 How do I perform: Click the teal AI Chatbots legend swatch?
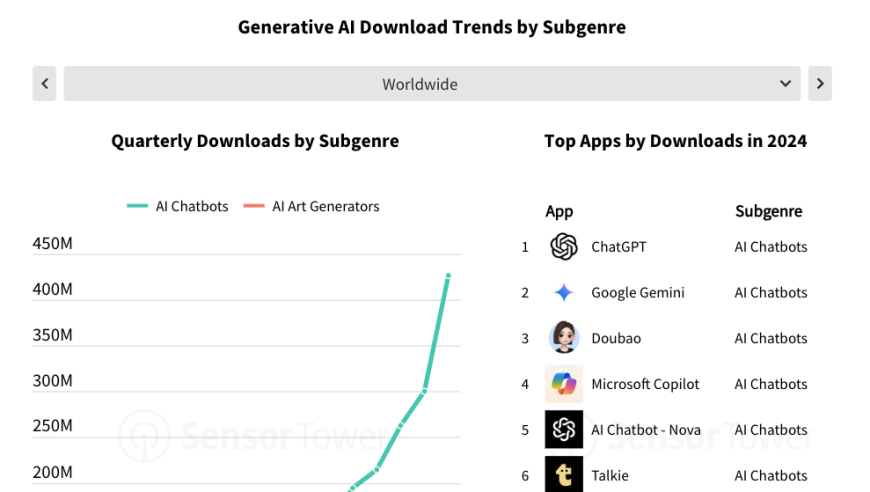click(x=137, y=206)
